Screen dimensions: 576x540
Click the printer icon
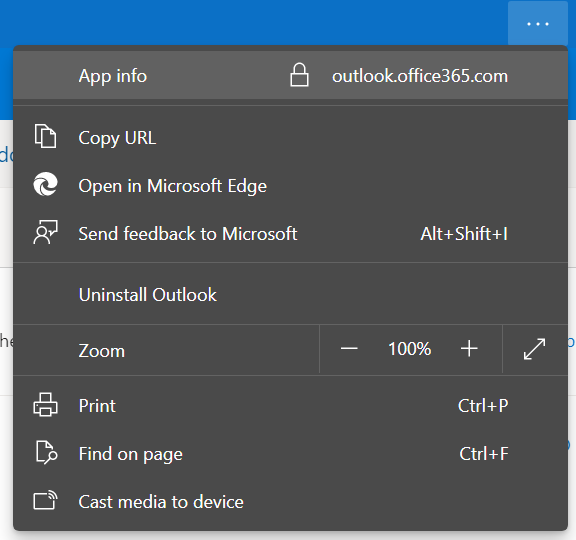[46, 404]
